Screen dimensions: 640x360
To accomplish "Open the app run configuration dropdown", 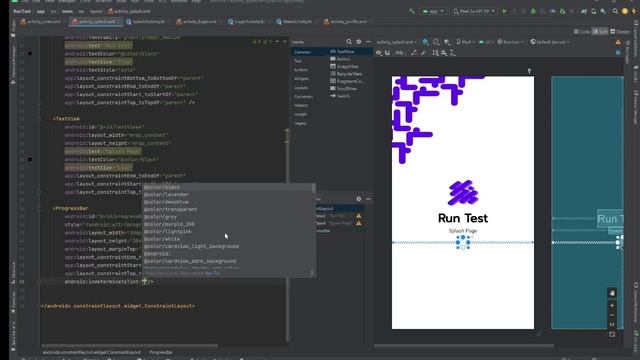I will coord(433,11).
